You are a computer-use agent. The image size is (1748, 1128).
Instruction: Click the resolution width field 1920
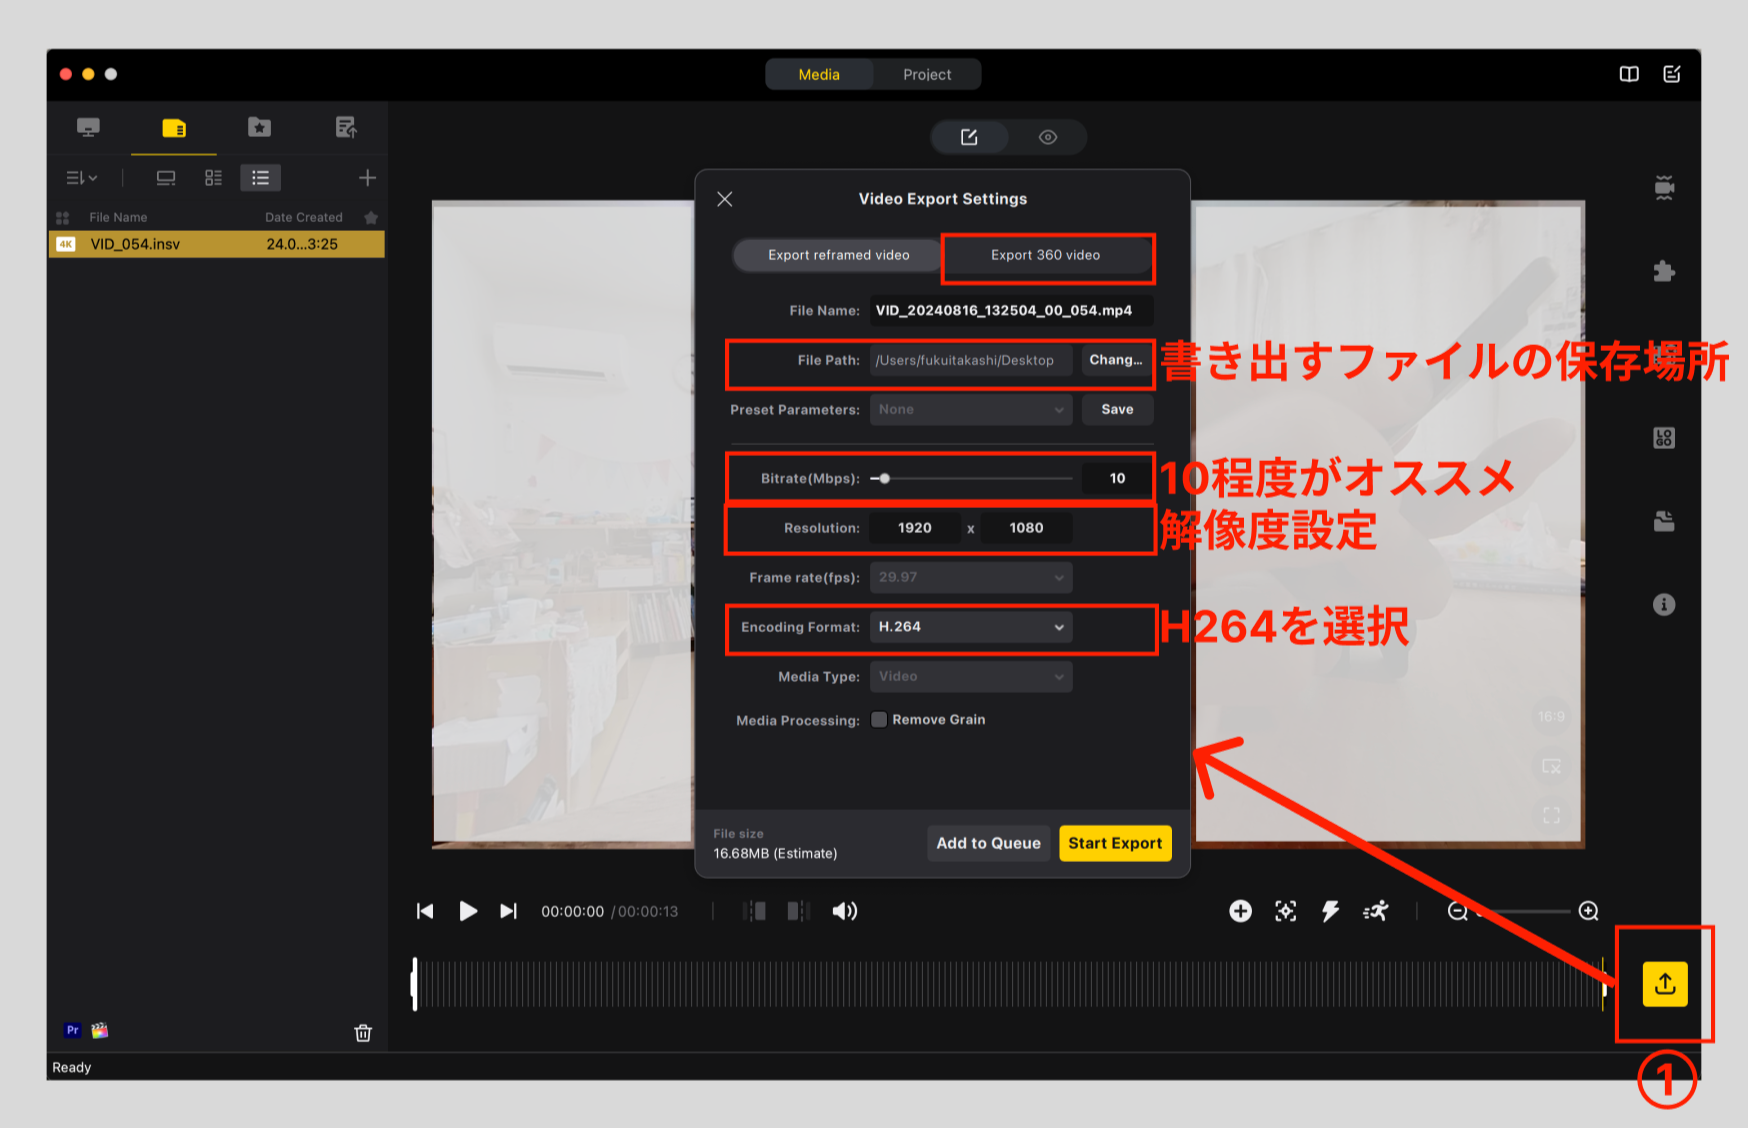[x=914, y=528]
